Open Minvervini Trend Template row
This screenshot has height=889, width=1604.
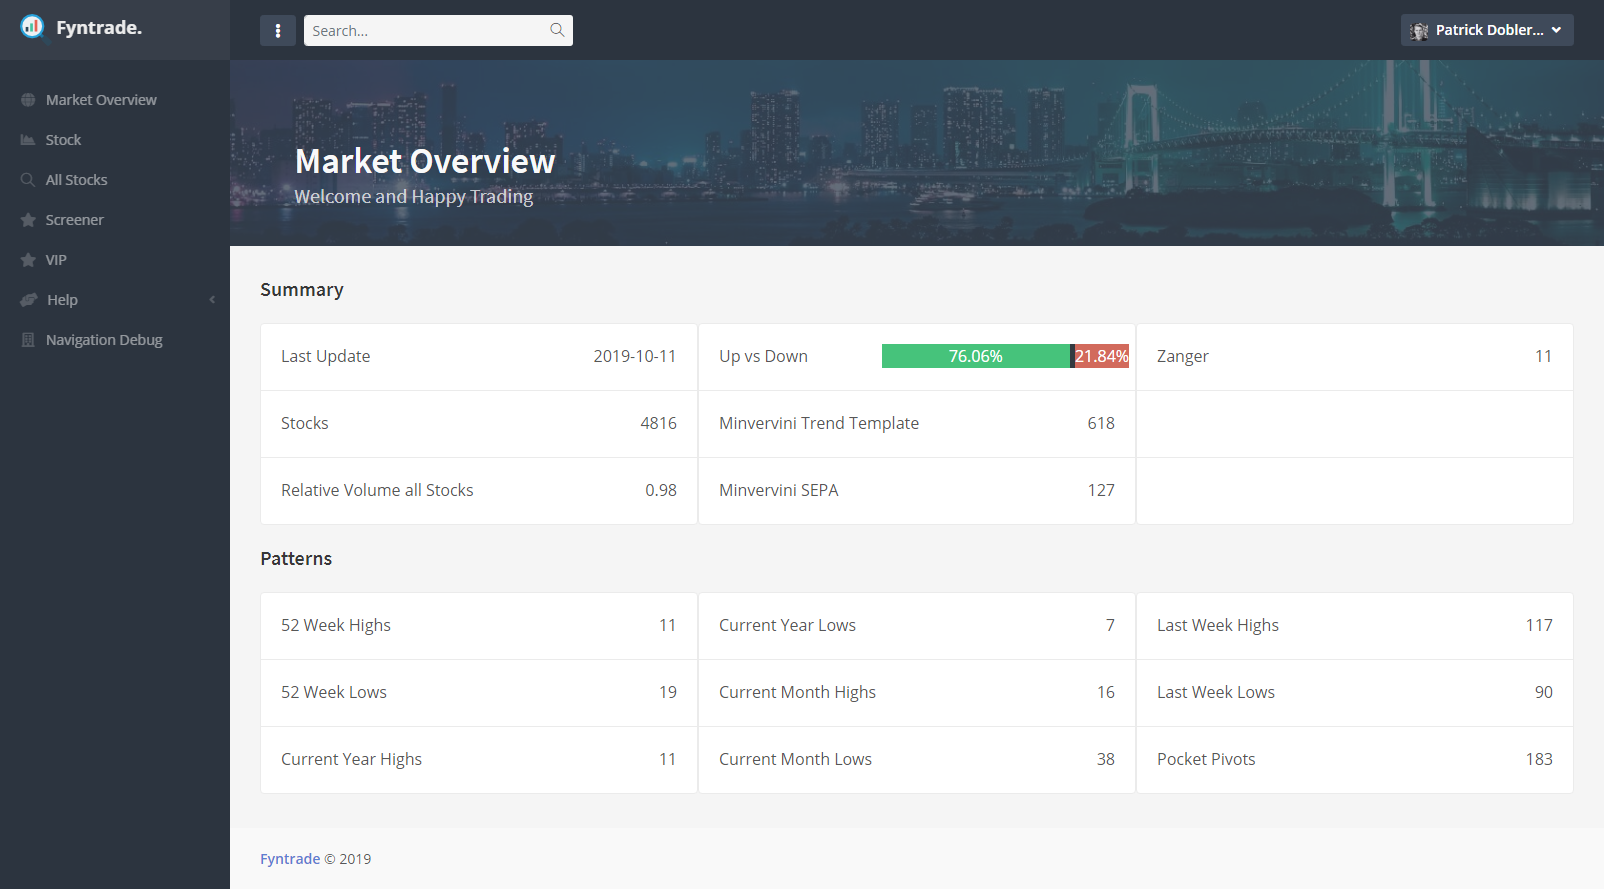click(917, 424)
